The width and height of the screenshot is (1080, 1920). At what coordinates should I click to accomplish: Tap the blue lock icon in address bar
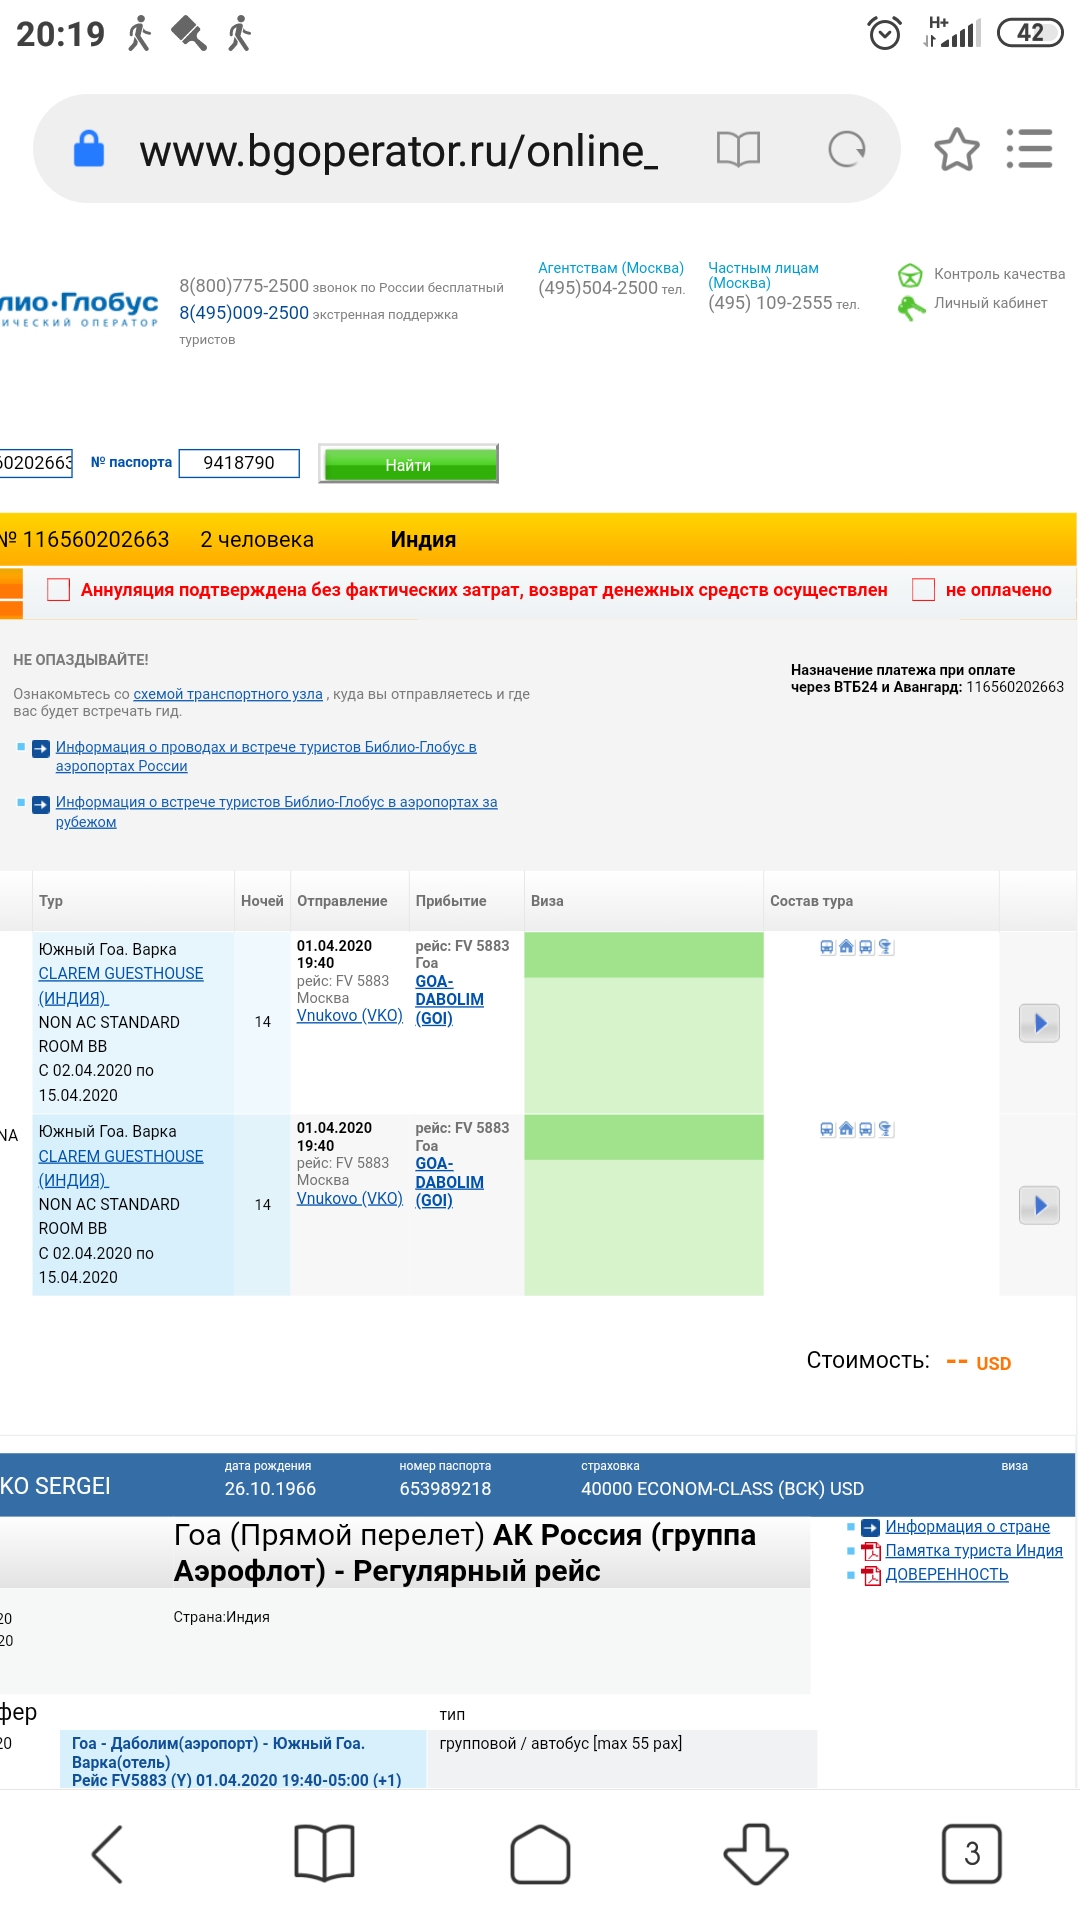89,149
